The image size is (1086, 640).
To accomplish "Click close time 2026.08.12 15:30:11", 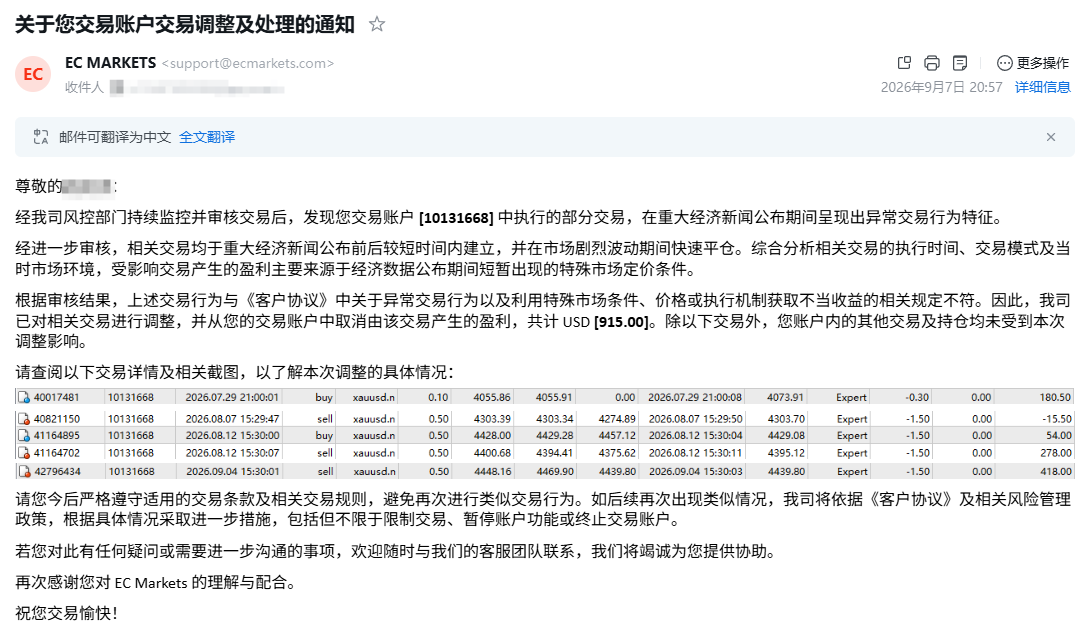I will click(695, 453).
